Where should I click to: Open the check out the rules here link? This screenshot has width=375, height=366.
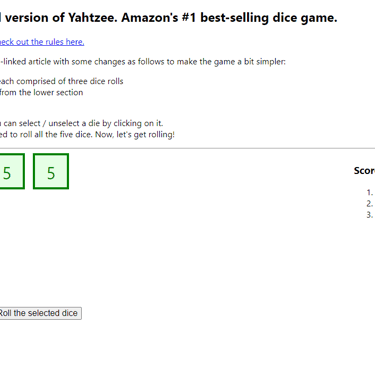[x=42, y=42]
